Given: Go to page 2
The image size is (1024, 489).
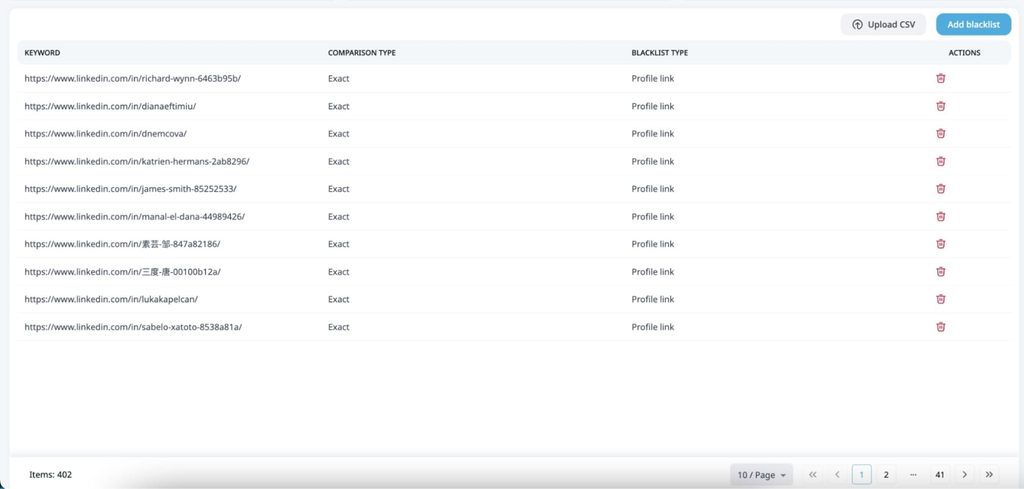Looking at the screenshot, I should (886, 475).
